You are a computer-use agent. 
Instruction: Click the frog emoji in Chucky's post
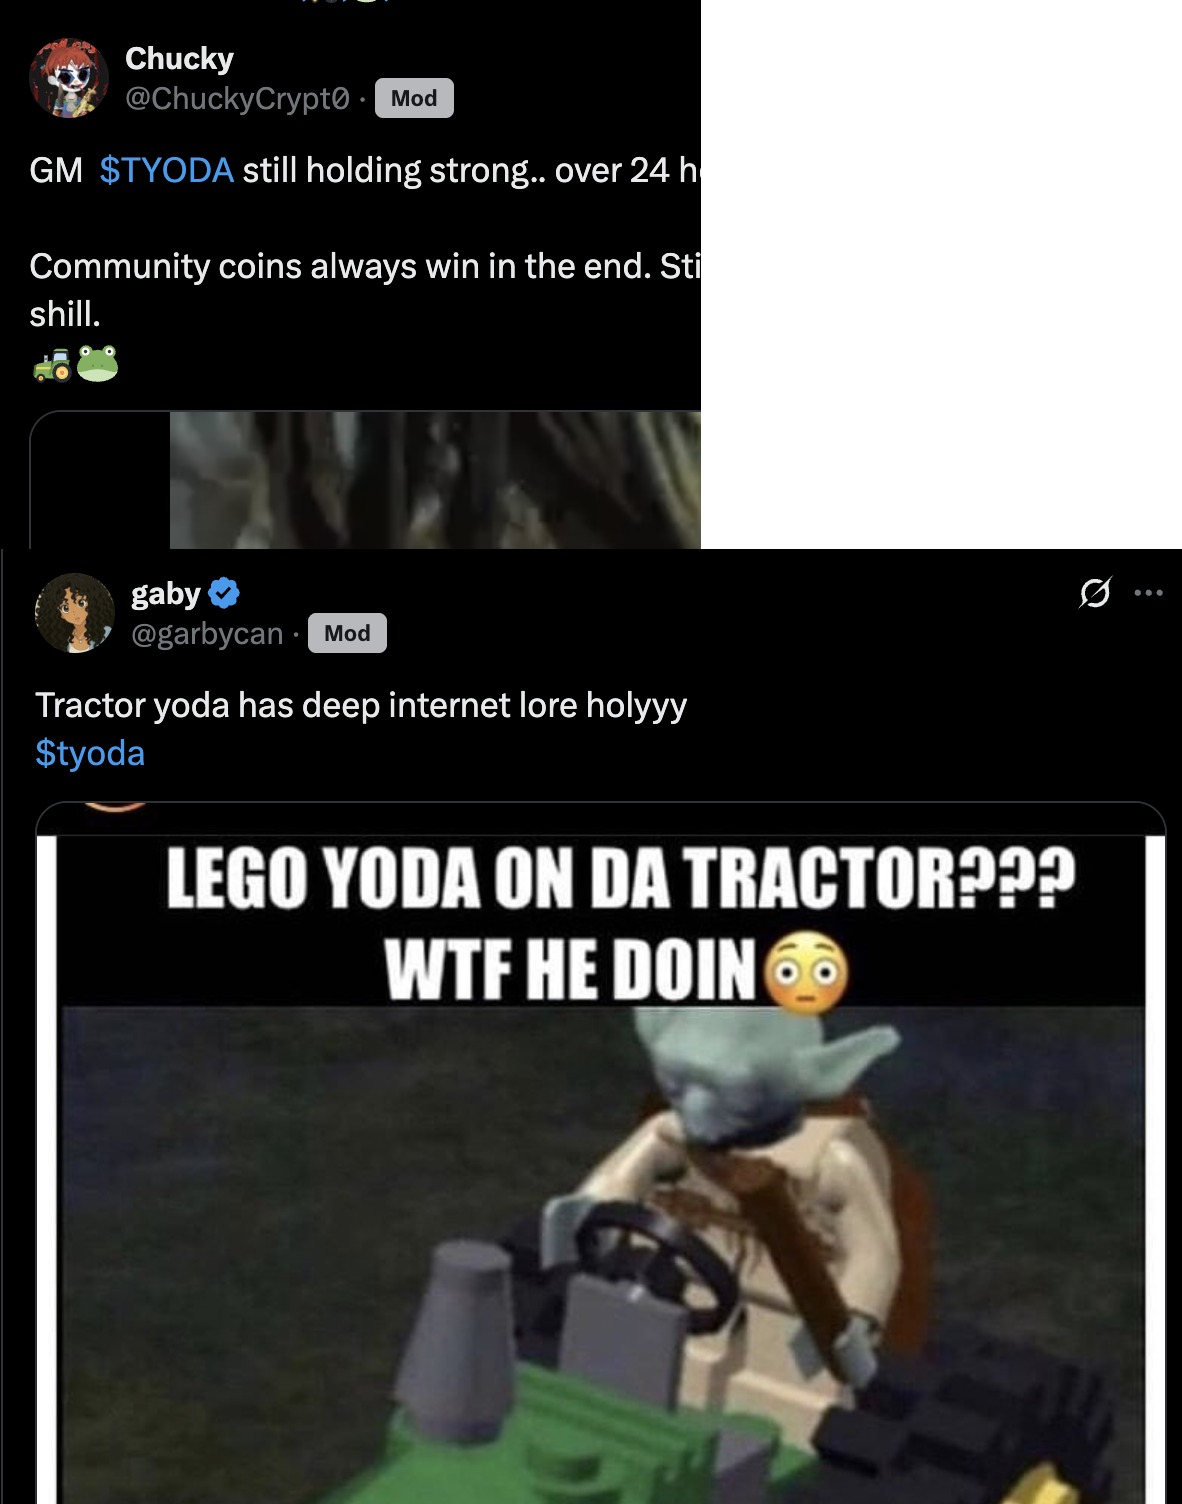coord(97,363)
